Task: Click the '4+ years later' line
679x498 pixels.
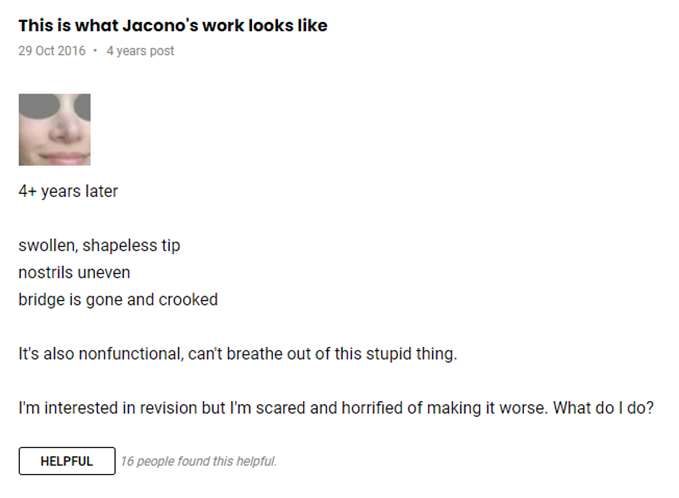Action: click(x=68, y=191)
